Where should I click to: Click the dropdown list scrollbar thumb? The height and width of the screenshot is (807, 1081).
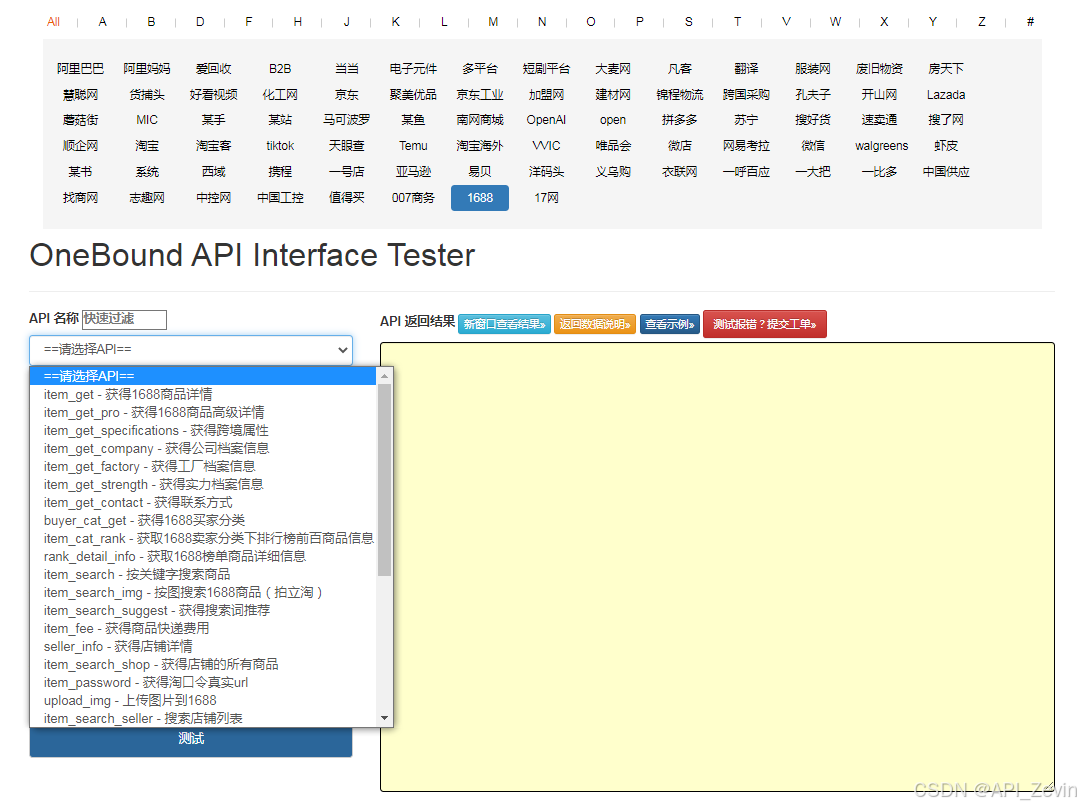point(385,480)
